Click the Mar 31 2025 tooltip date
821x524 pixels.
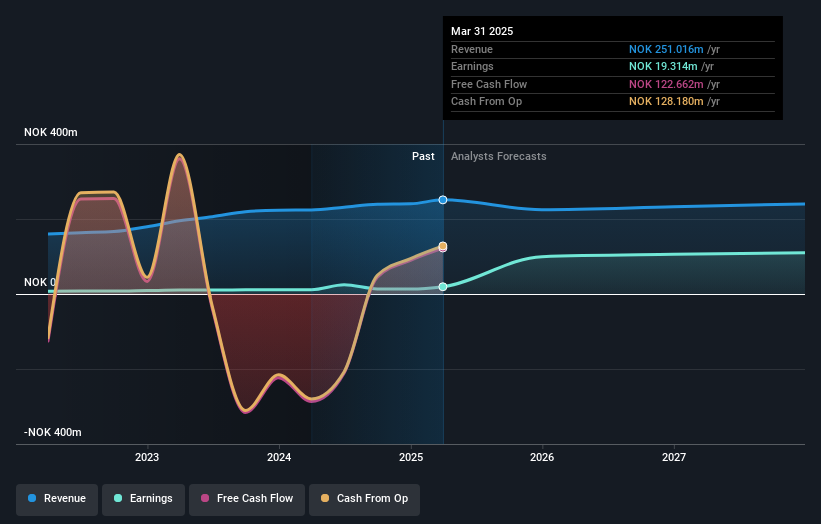click(x=482, y=31)
